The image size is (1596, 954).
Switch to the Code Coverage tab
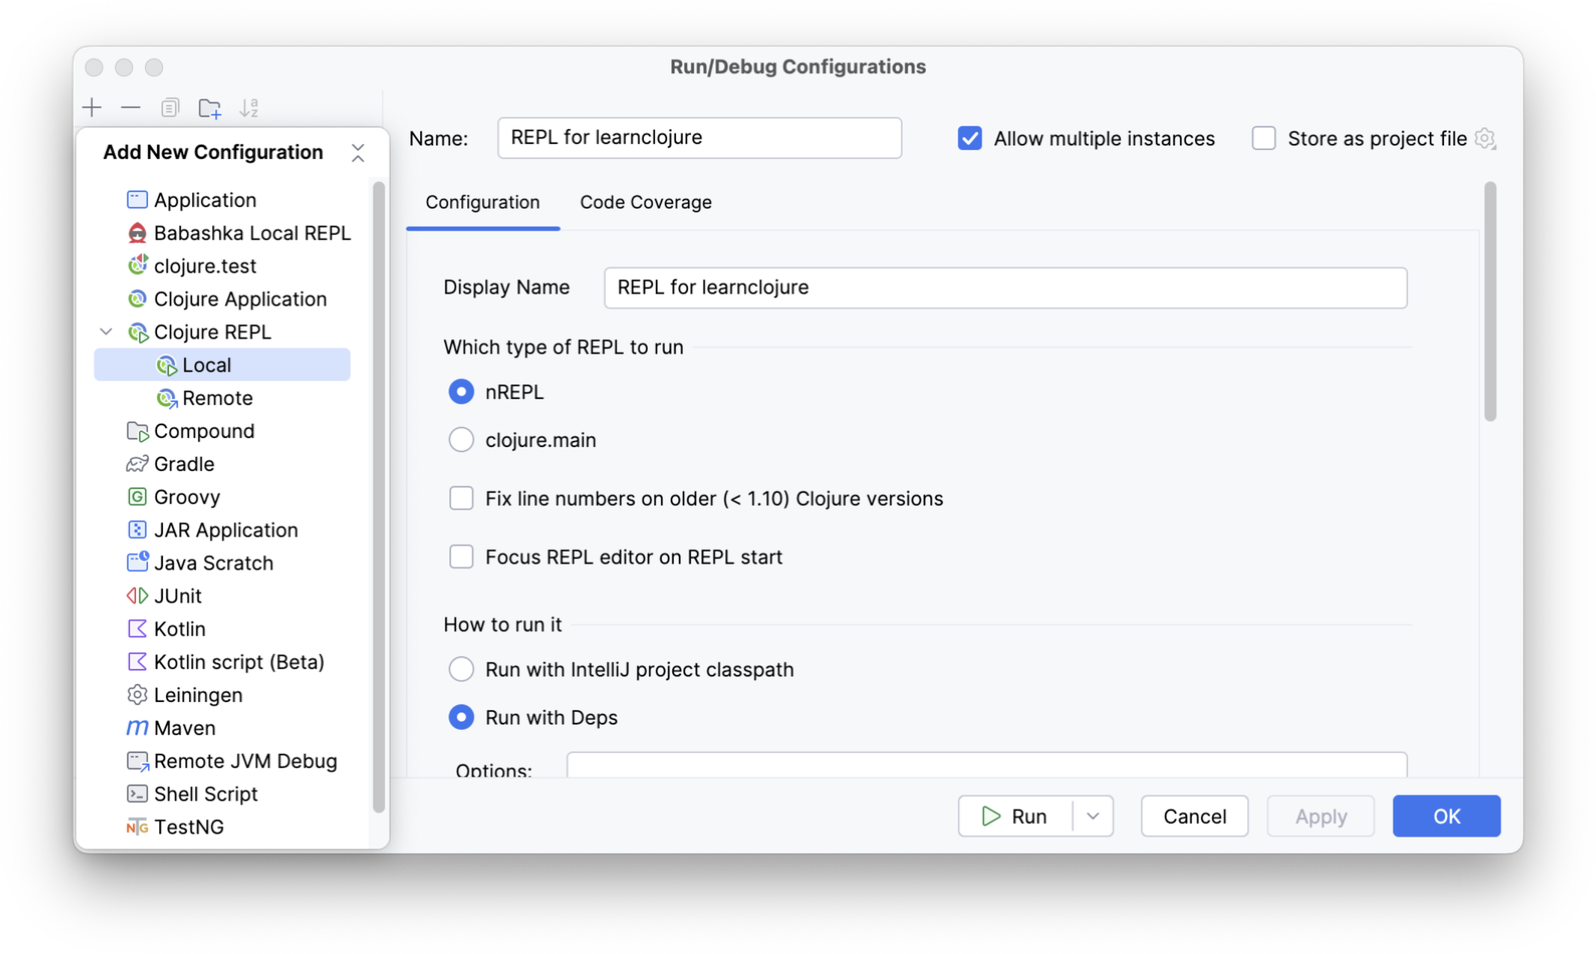[646, 202]
